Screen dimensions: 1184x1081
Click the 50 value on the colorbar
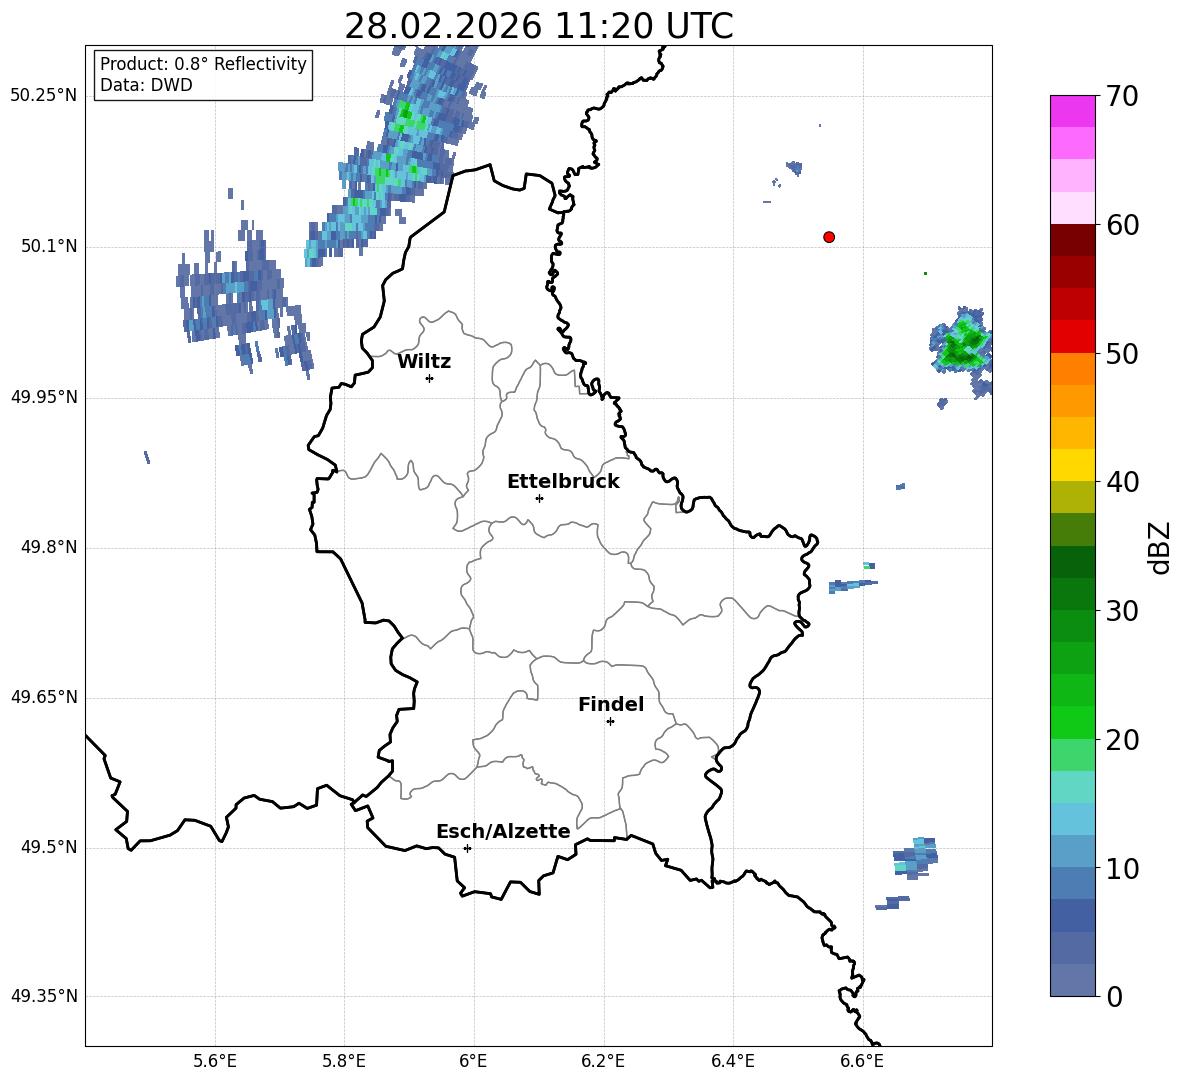point(1122,353)
